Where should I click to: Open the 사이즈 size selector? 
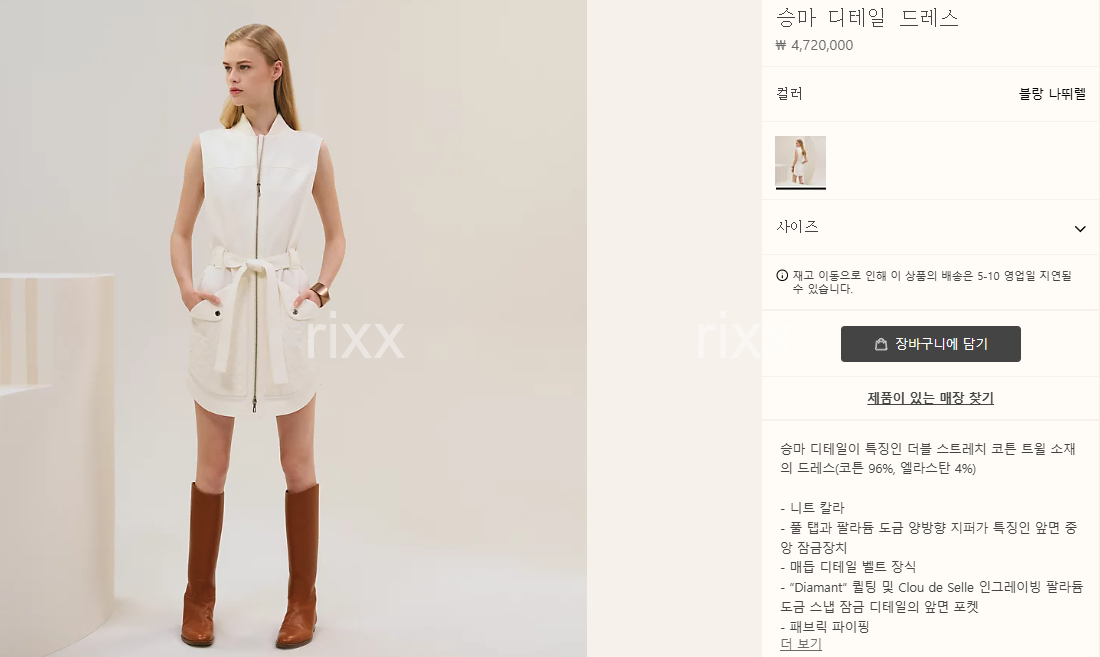point(930,227)
